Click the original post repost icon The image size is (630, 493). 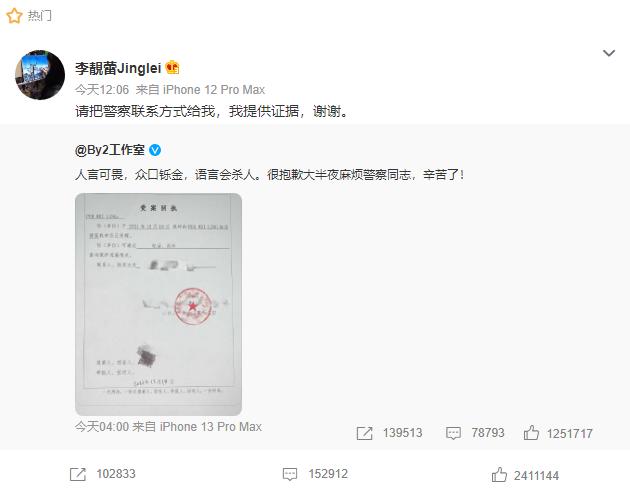pos(364,433)
